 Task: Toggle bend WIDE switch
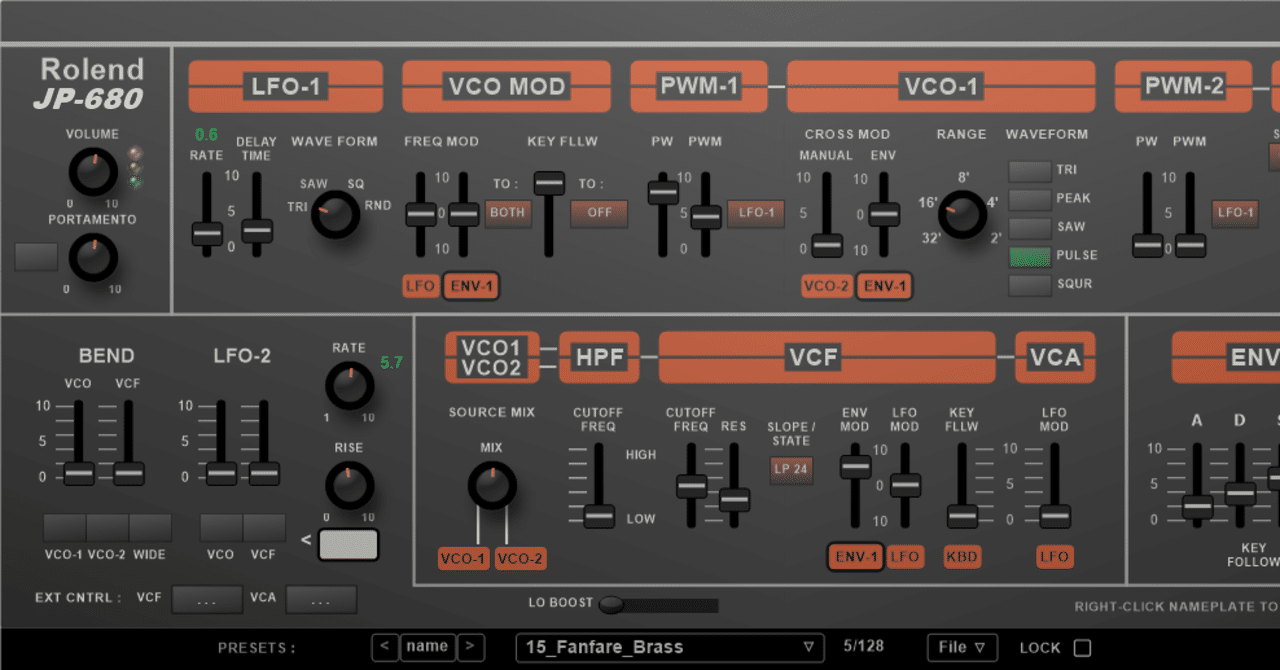point(150,528)
